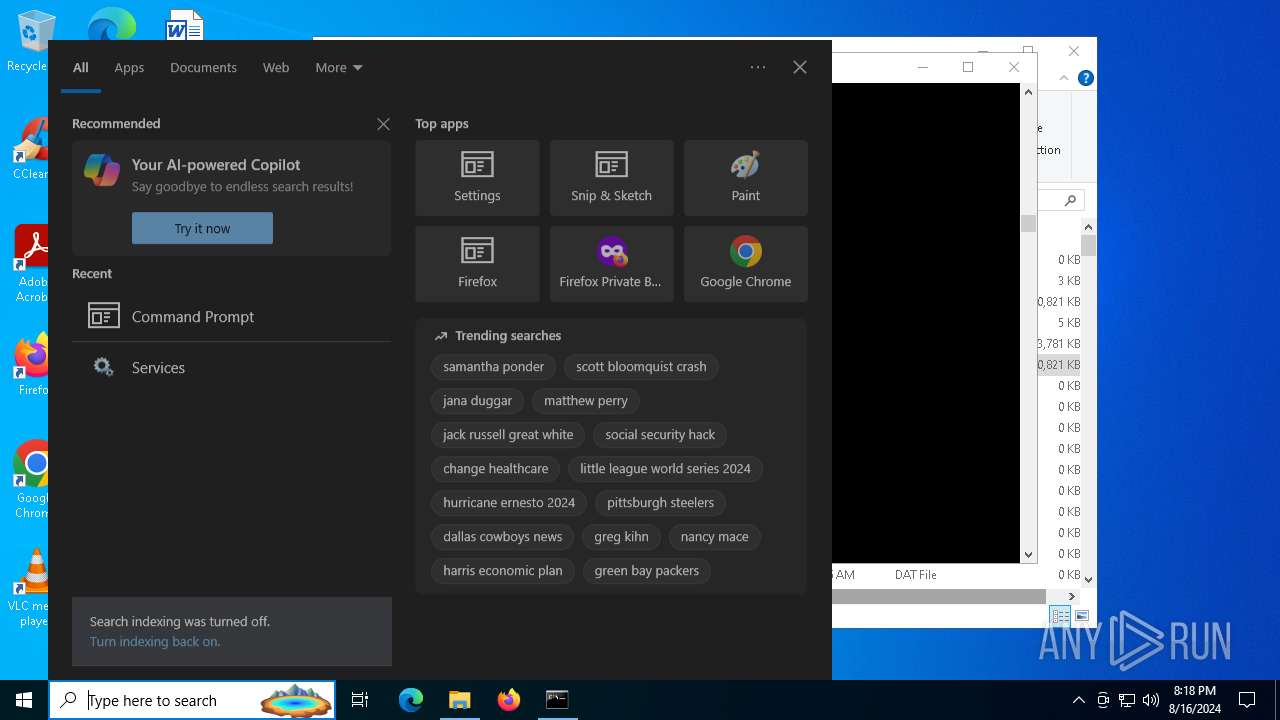The image size is (1280, 720).
Task: Launch Snip & Sketch from Top apps
Action: 611,178
